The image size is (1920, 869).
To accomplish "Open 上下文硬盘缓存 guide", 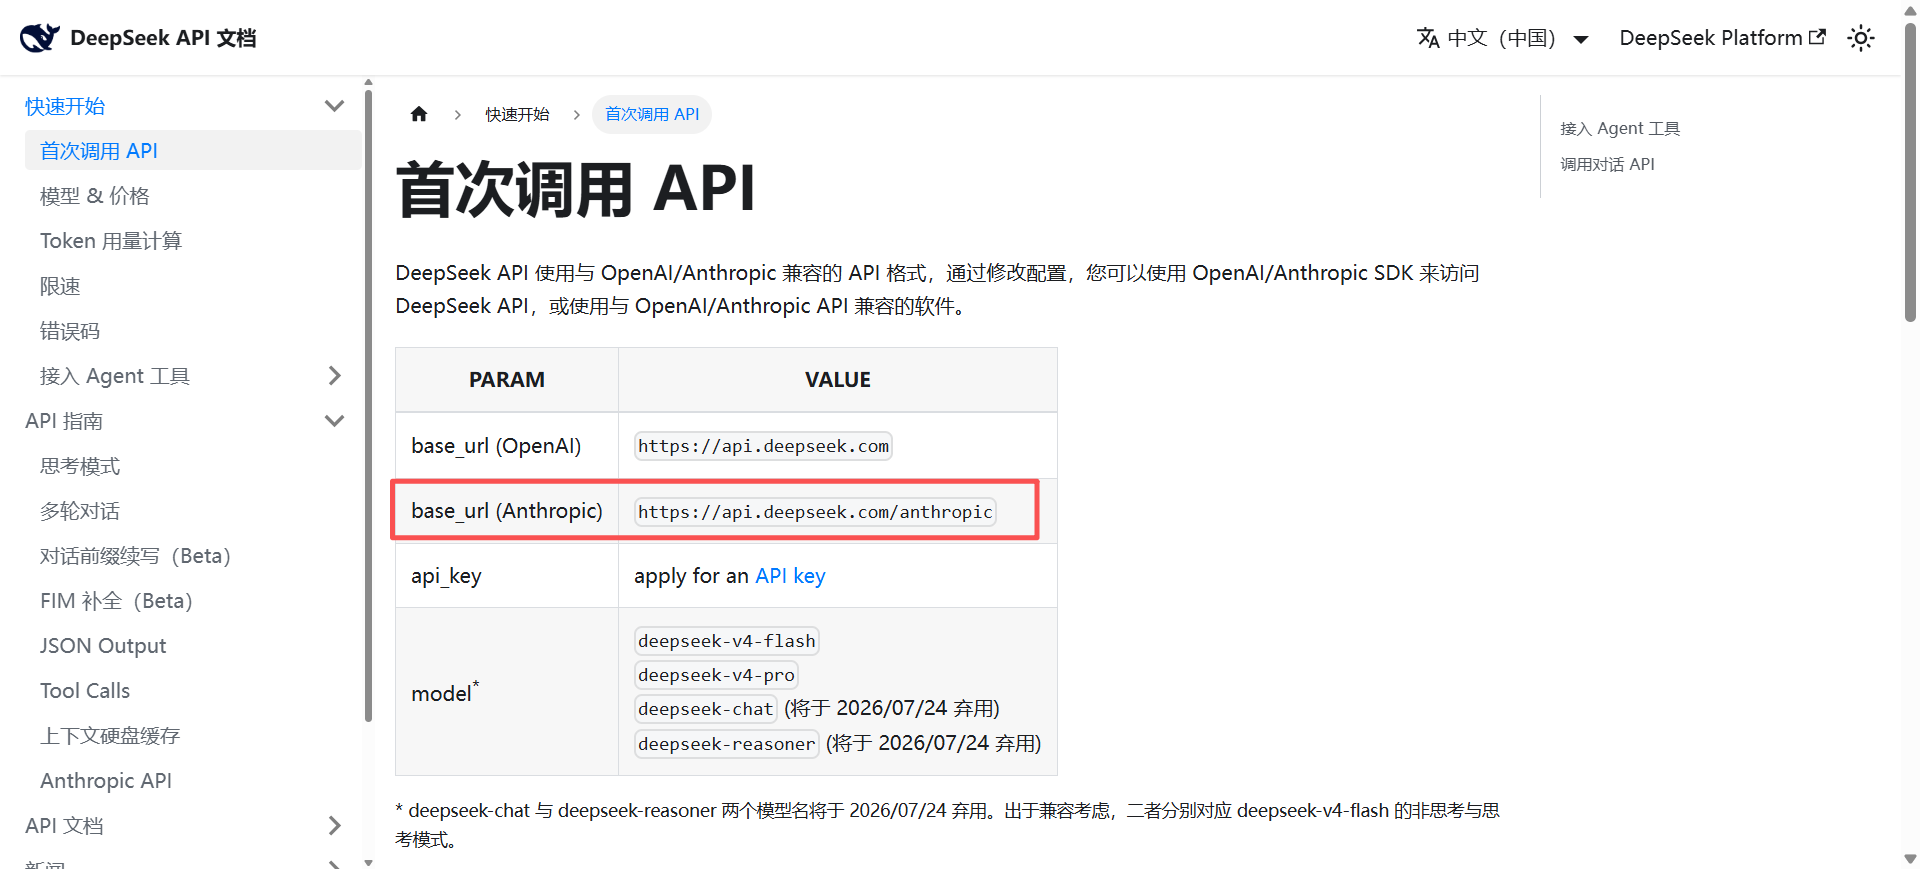I will [110, 736].
